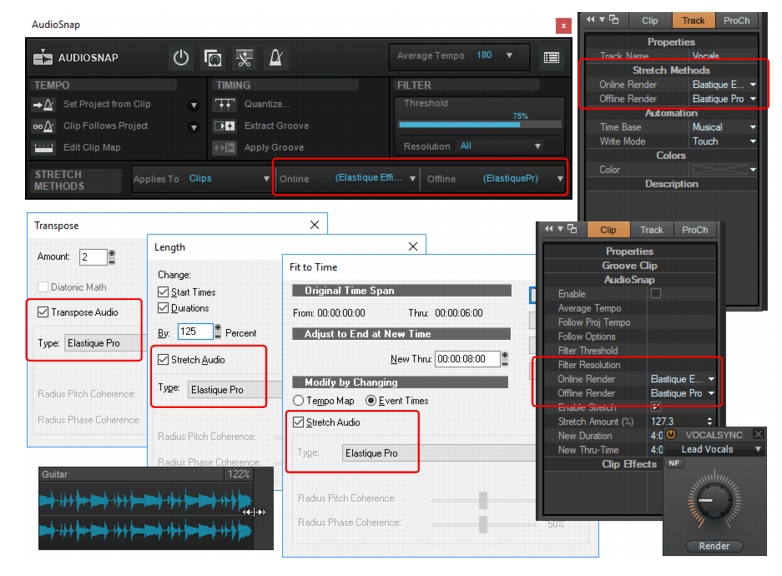Open the AudioSnap options list icon
Image resolution: width=782 pixels, height=576 pixels.
tap(551, 58)
